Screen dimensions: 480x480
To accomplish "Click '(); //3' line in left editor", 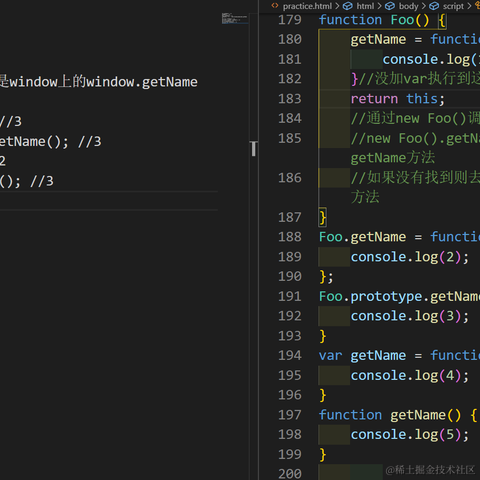I will [27, 181].
